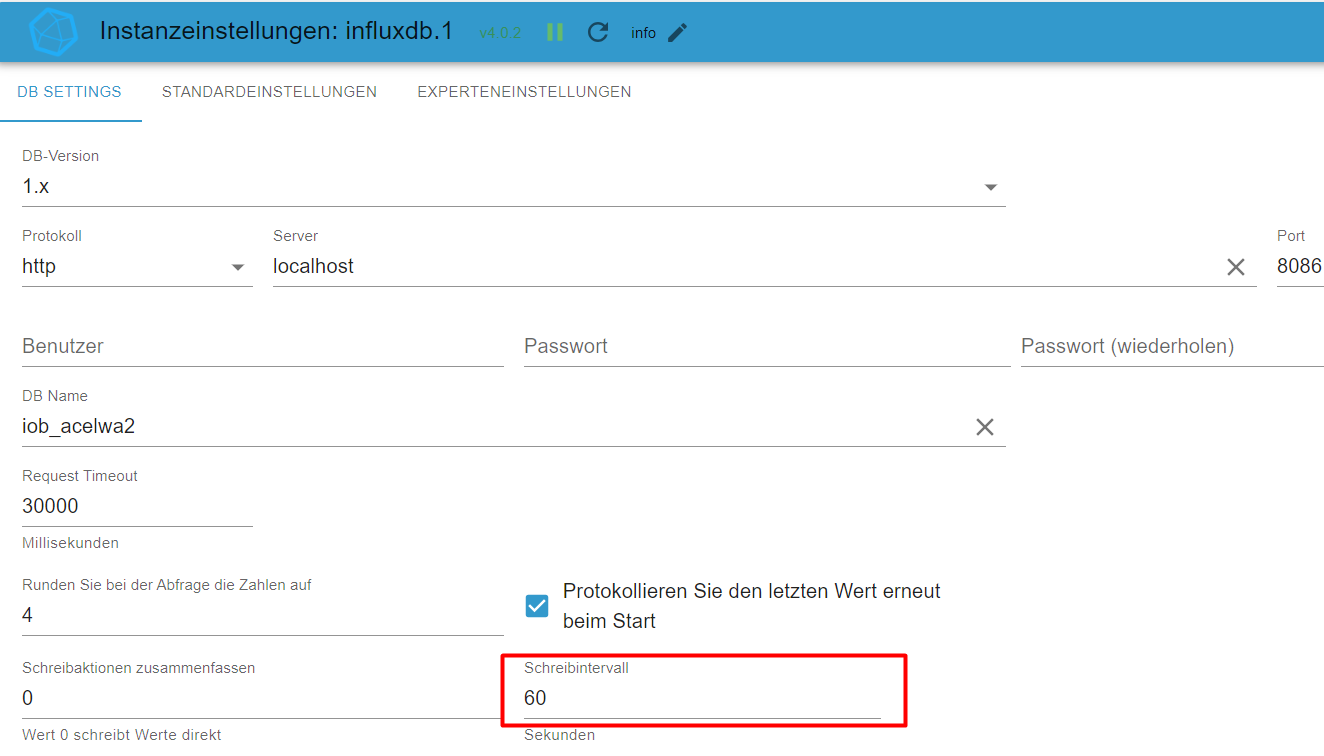This screenshot has width=1324, height=756.
Task: Switch to Standardeinstellungen tab
Action: (269, 92)
